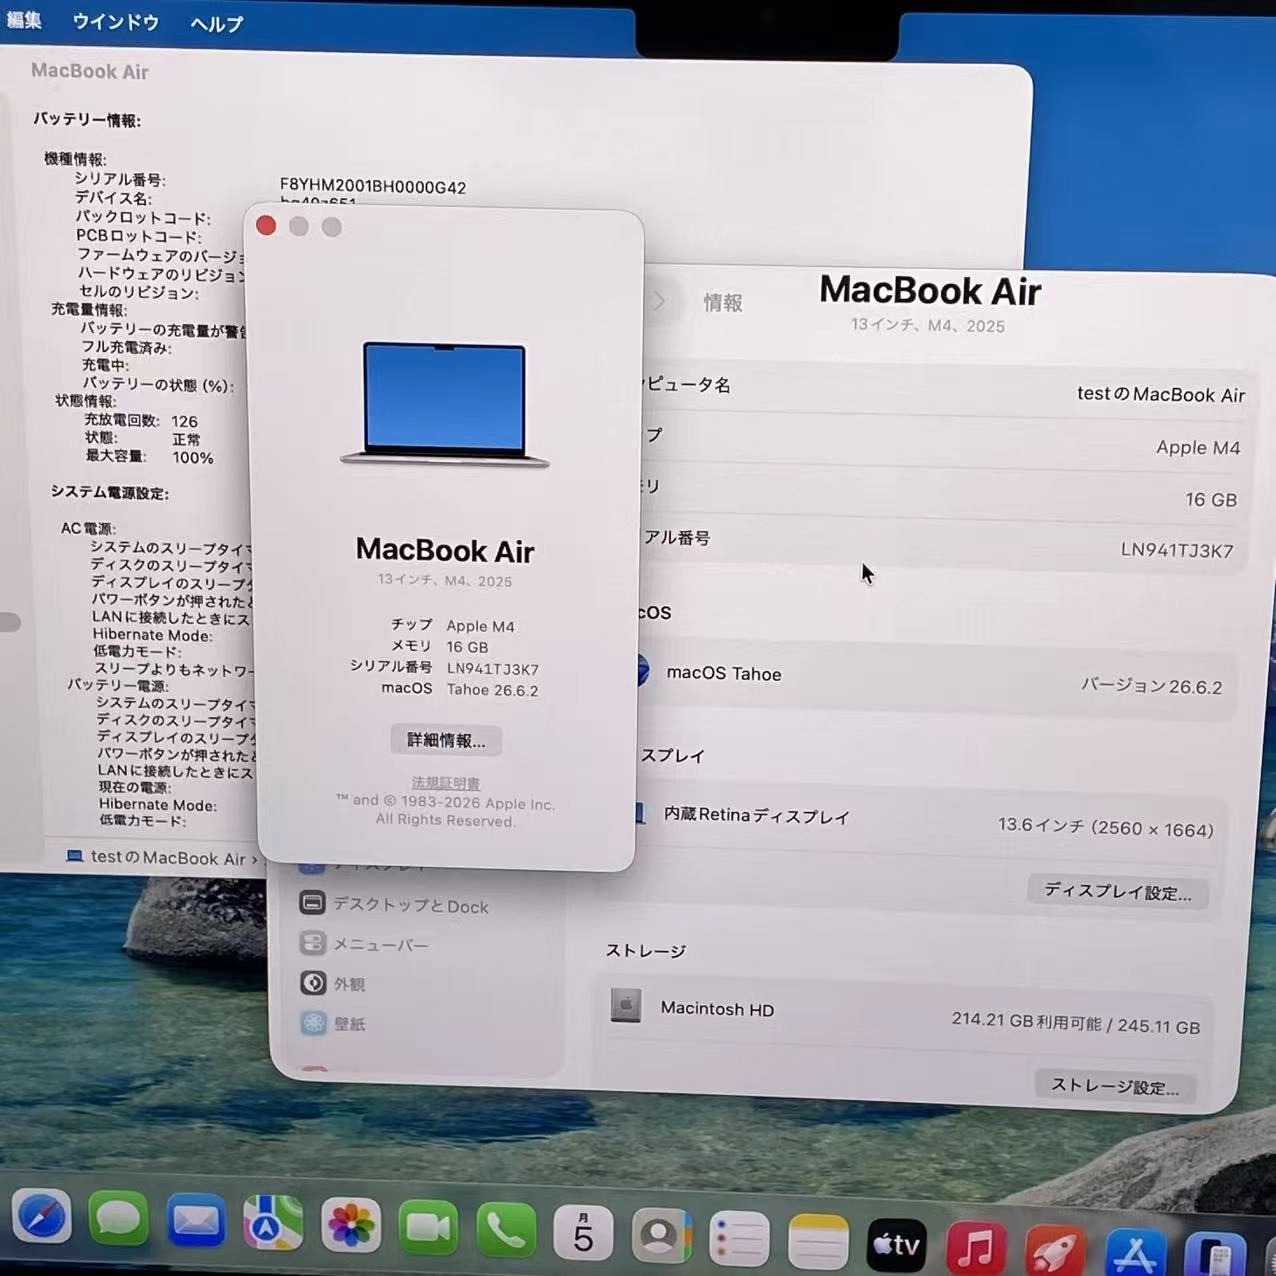Viewport: 1276px width, 1276px height.
Task: Select 外観 in the Settings sidebar
Action: coord(332,983)
